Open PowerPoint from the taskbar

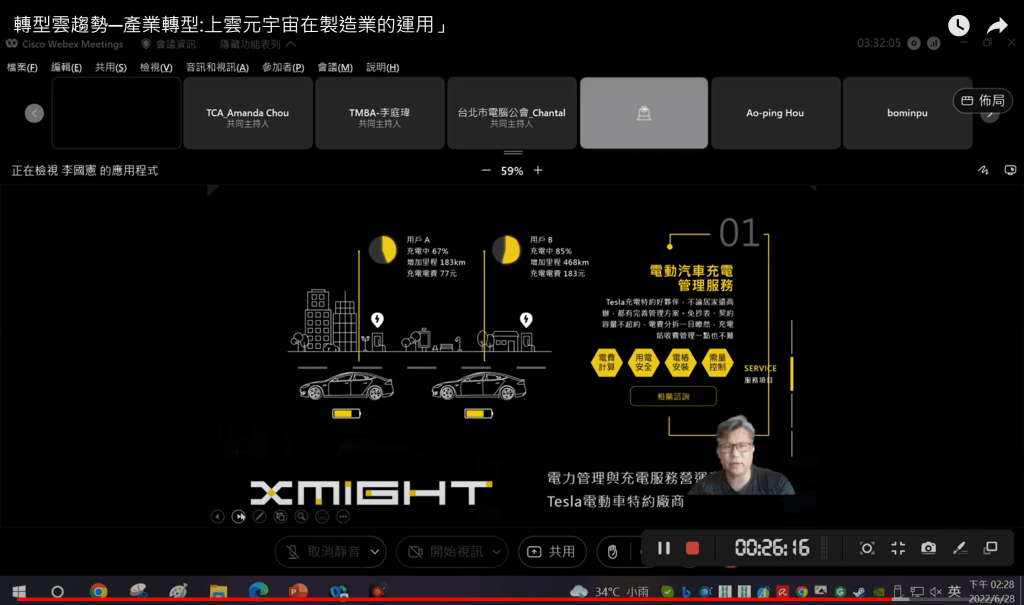(297, 591)
